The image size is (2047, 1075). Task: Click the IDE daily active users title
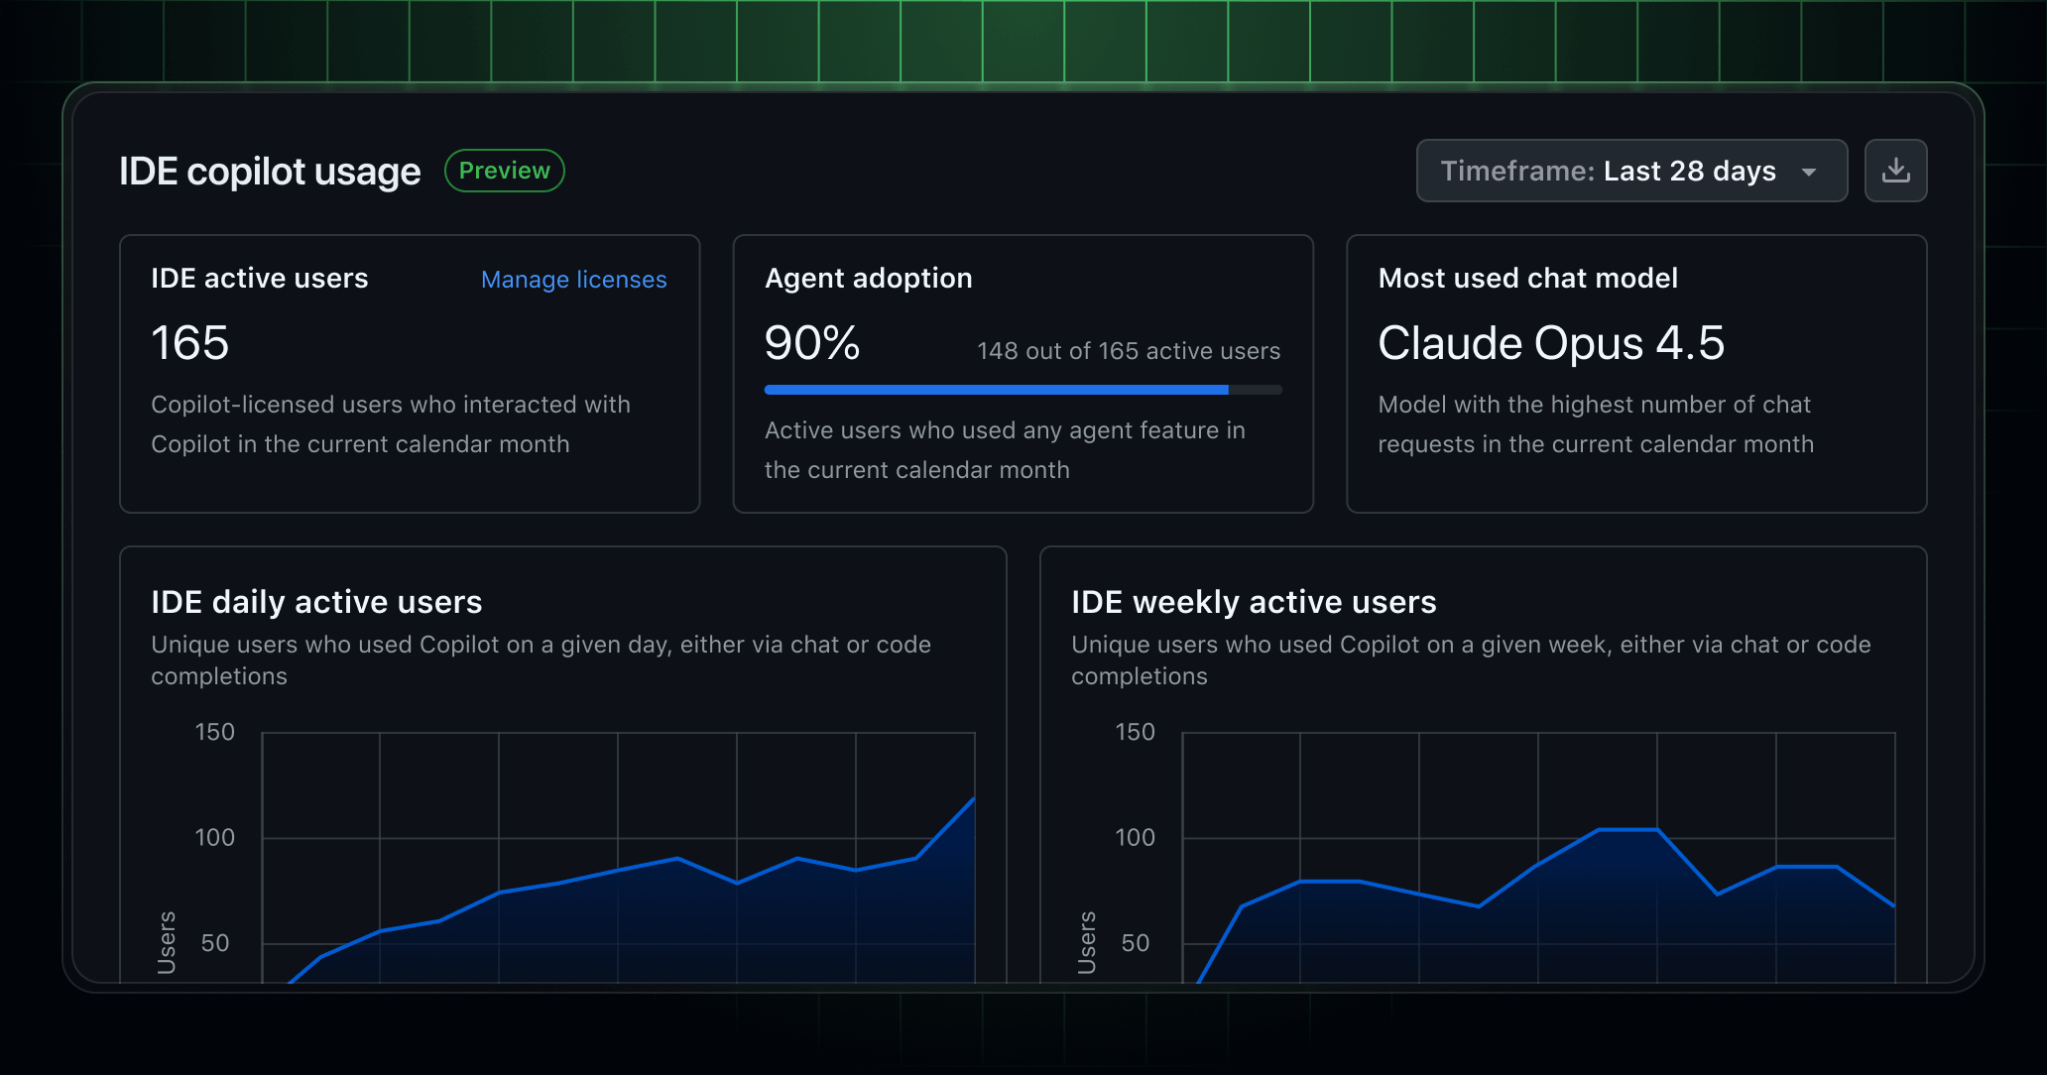(x=316, y=601)
